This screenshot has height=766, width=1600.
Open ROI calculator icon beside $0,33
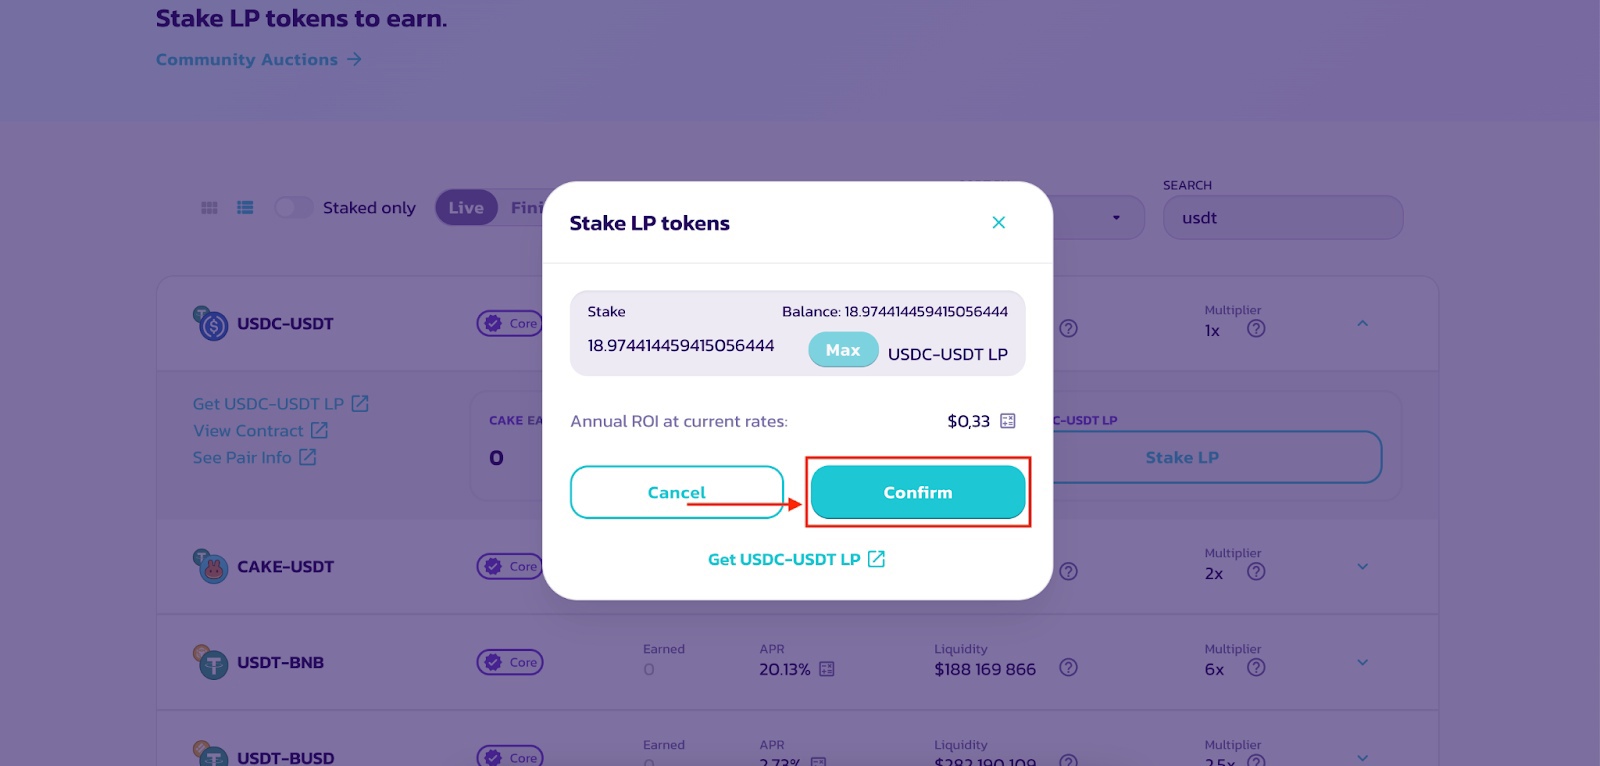[1008, 421]
